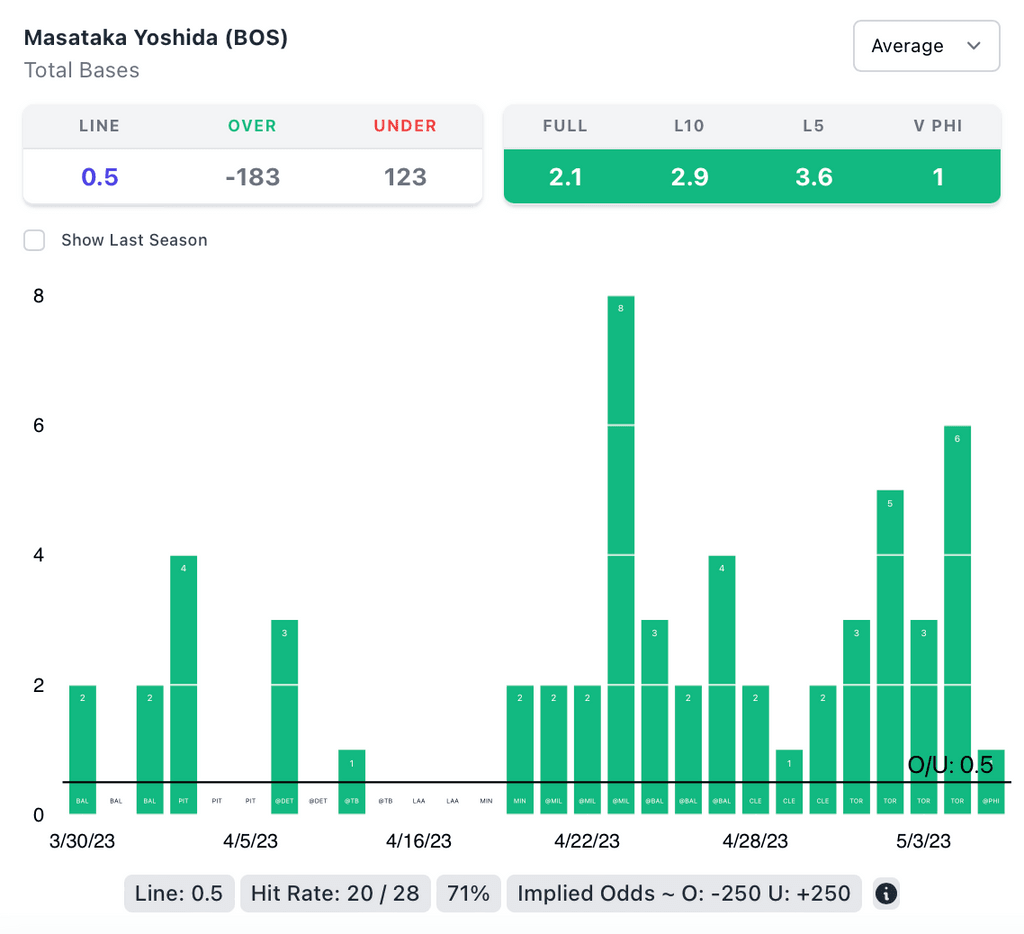Viewport: 1024px width, 934px height.
Task: Click the PIT bar showing 4 bases
Action: point(184,680)
